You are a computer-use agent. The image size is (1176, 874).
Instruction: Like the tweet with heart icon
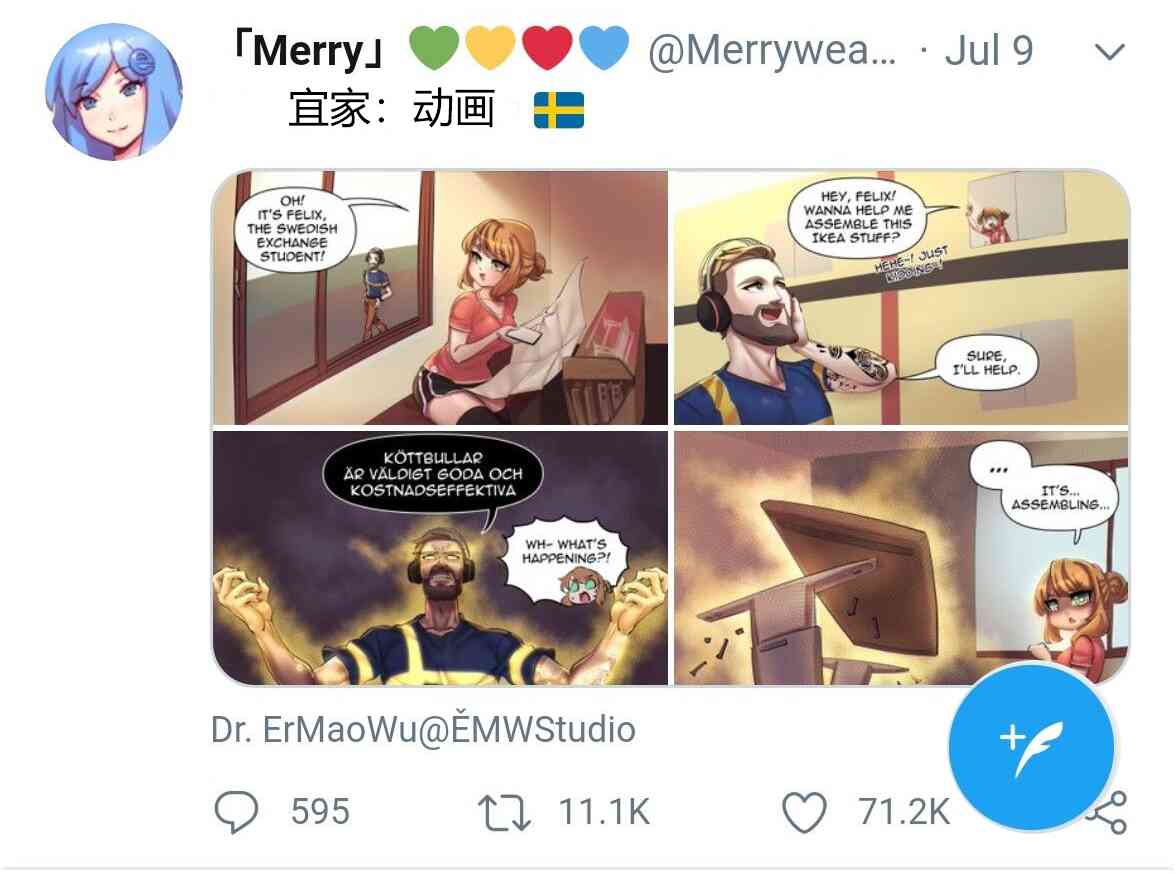pos(804,812)
